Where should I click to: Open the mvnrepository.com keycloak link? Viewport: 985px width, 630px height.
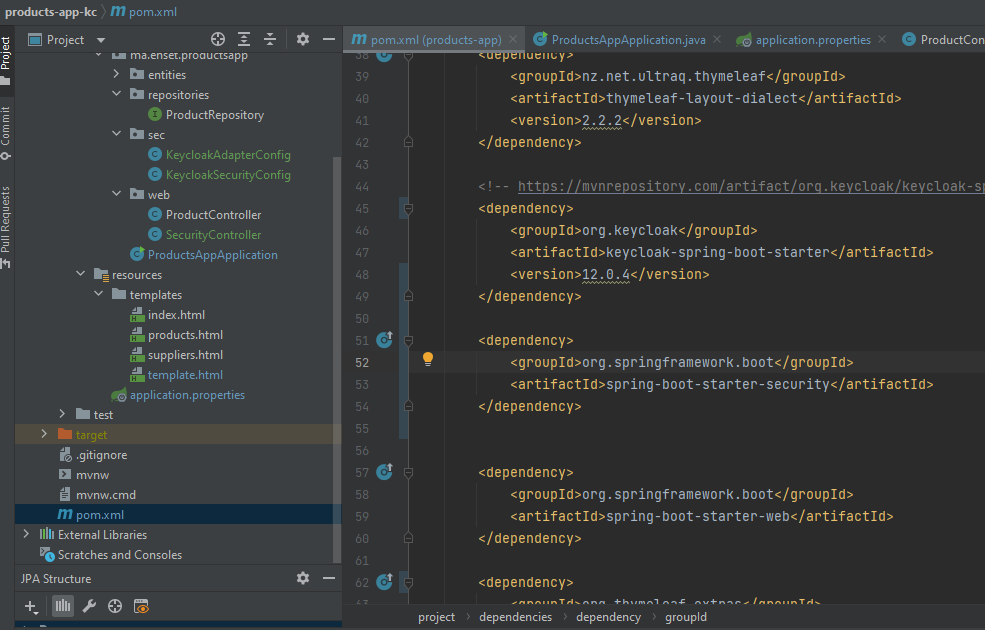[751, 187]
